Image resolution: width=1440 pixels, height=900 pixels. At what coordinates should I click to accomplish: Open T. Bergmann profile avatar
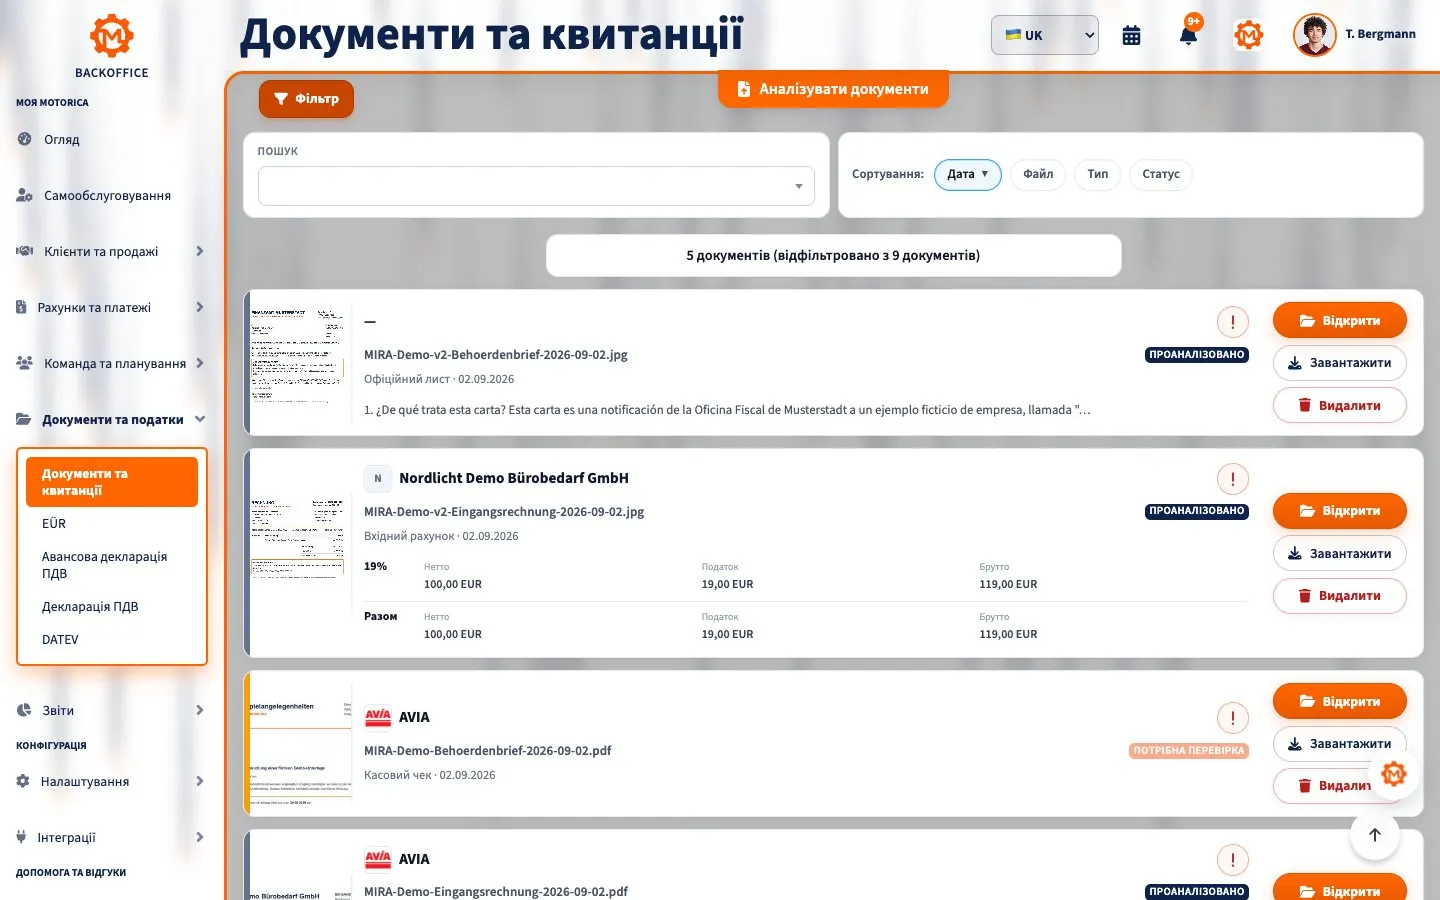coord(1314,35)
